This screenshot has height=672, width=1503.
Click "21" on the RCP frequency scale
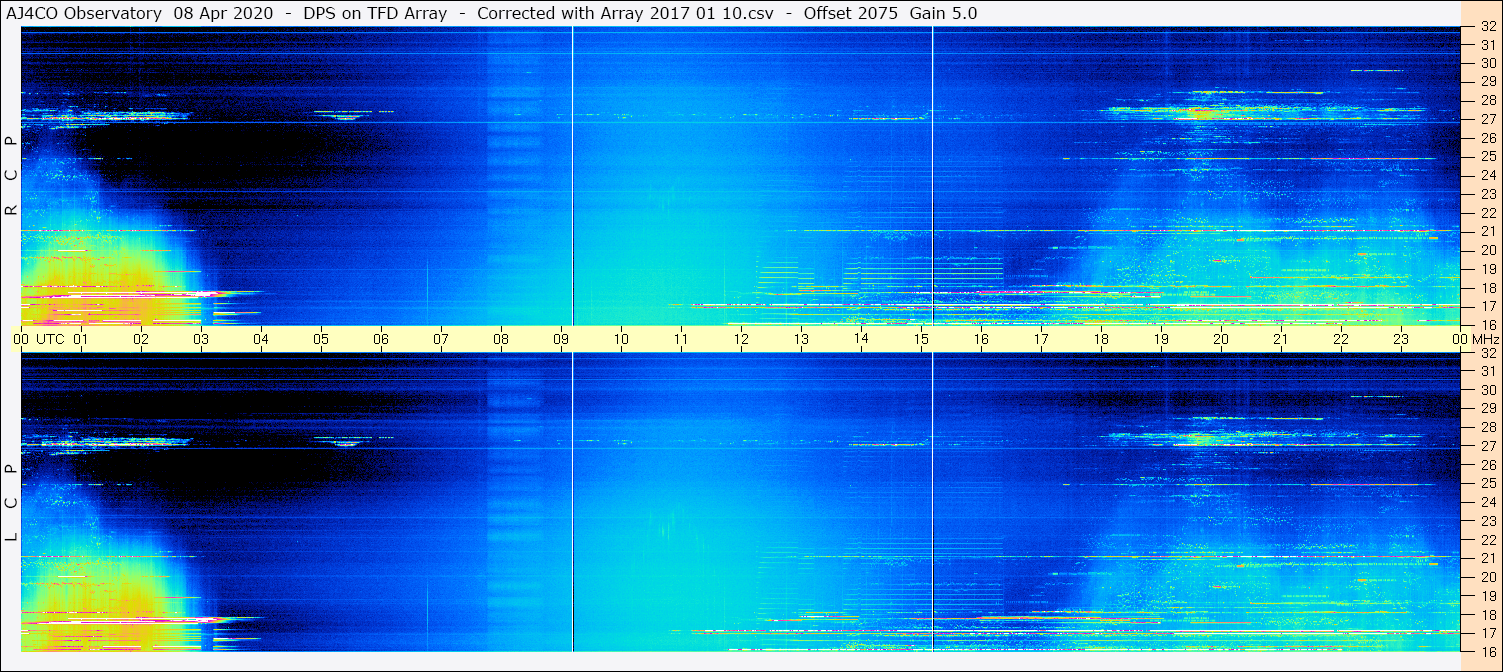[x=1488, y=231]
